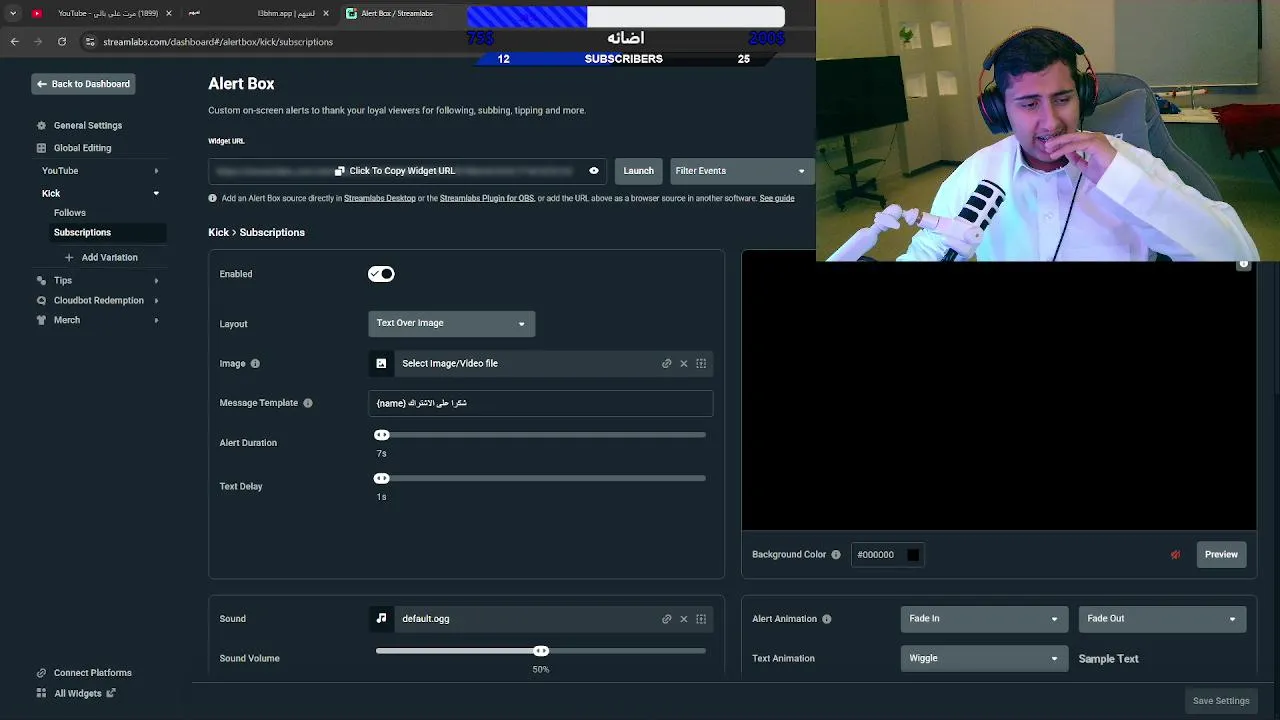Screen dimensions: 1280x720
Task: Click the Background Color hex field
Action: [888, 555]
